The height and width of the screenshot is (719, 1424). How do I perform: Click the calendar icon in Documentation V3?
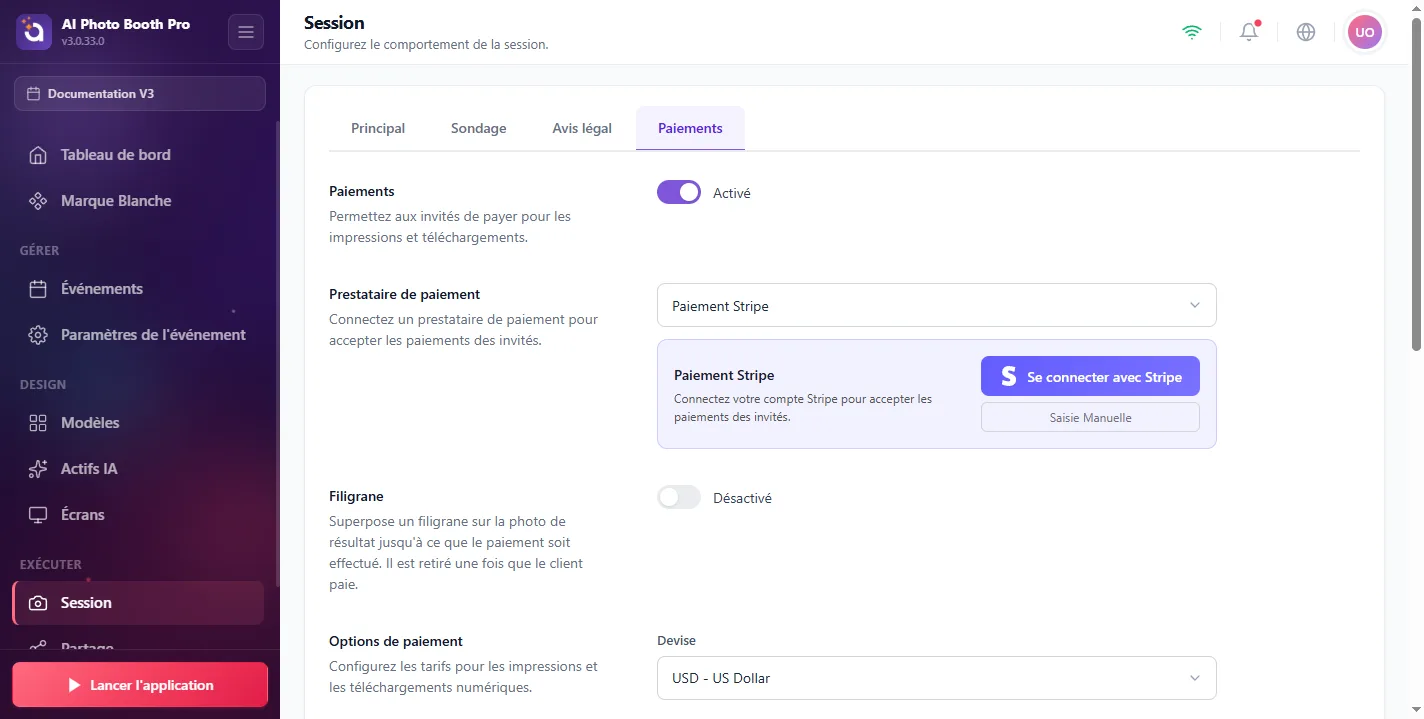pos(34,94)
